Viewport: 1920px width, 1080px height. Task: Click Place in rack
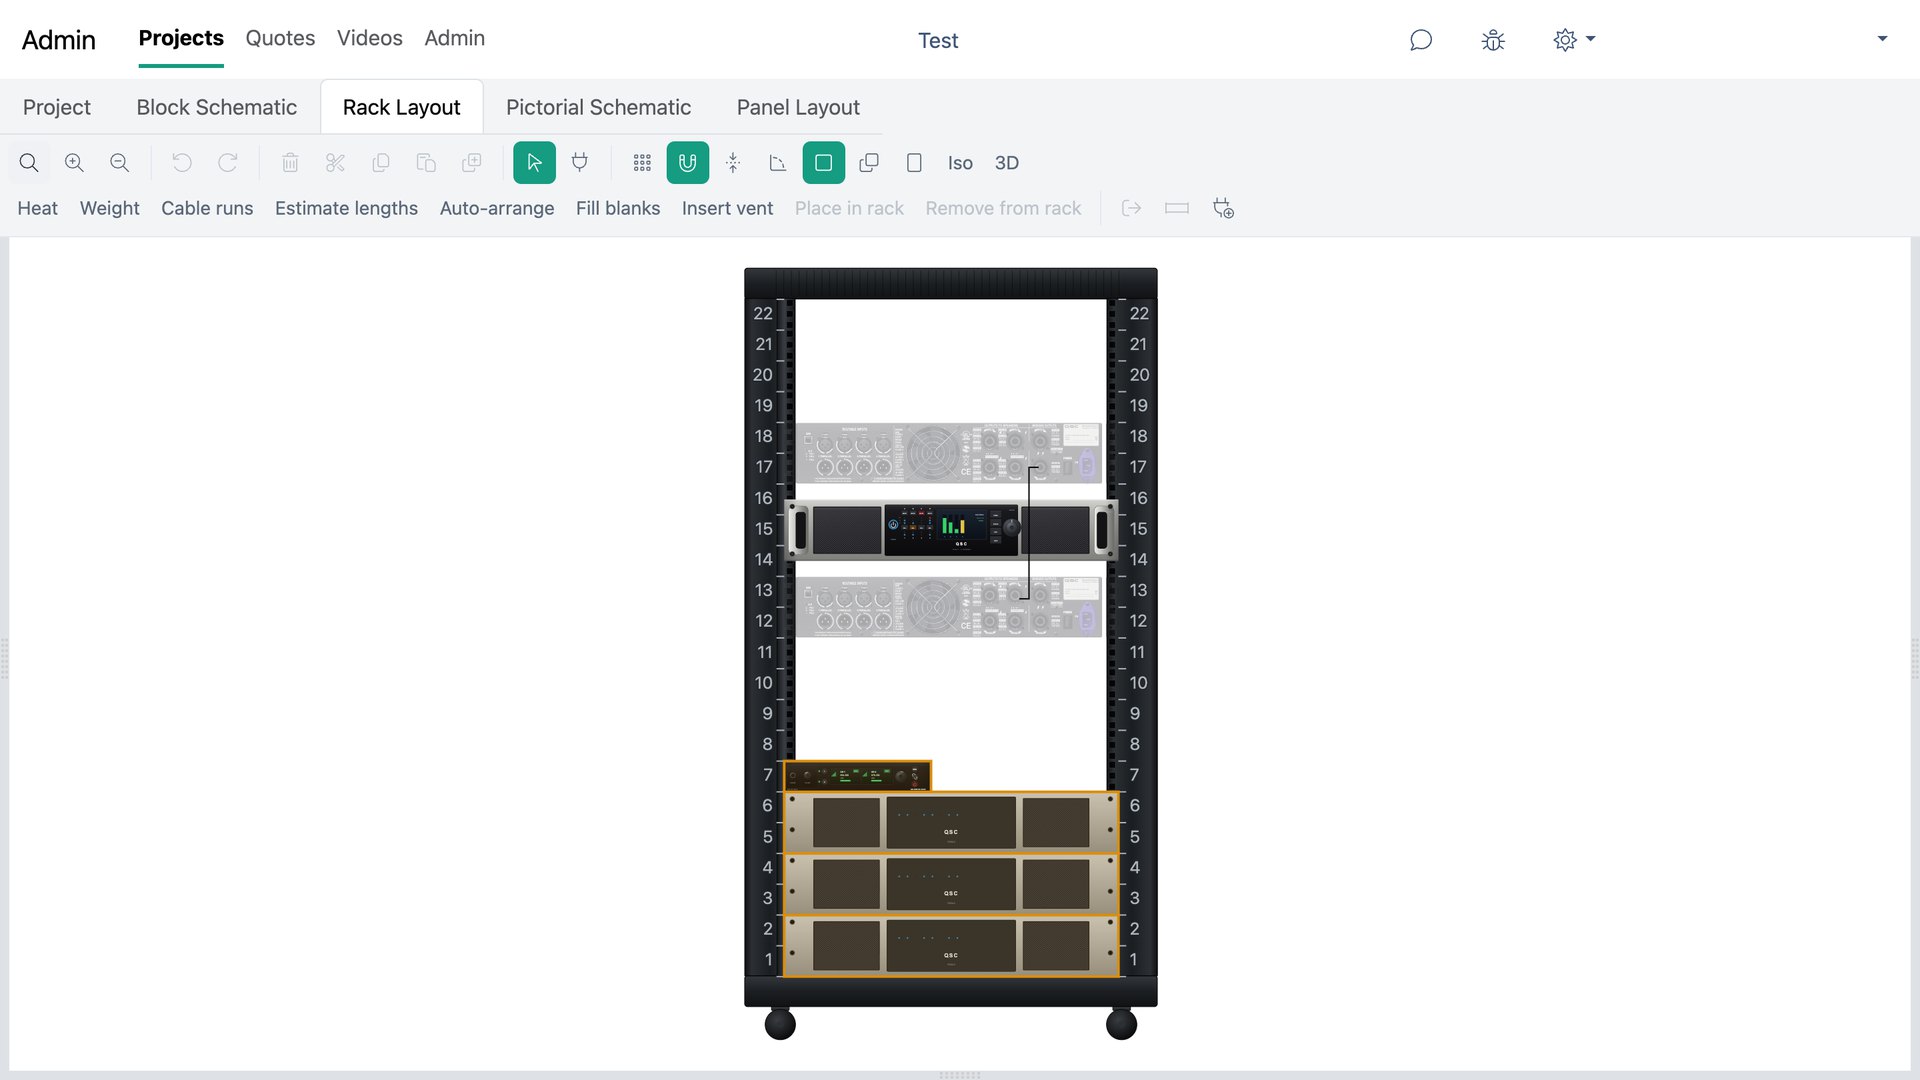tap(849, 208)
